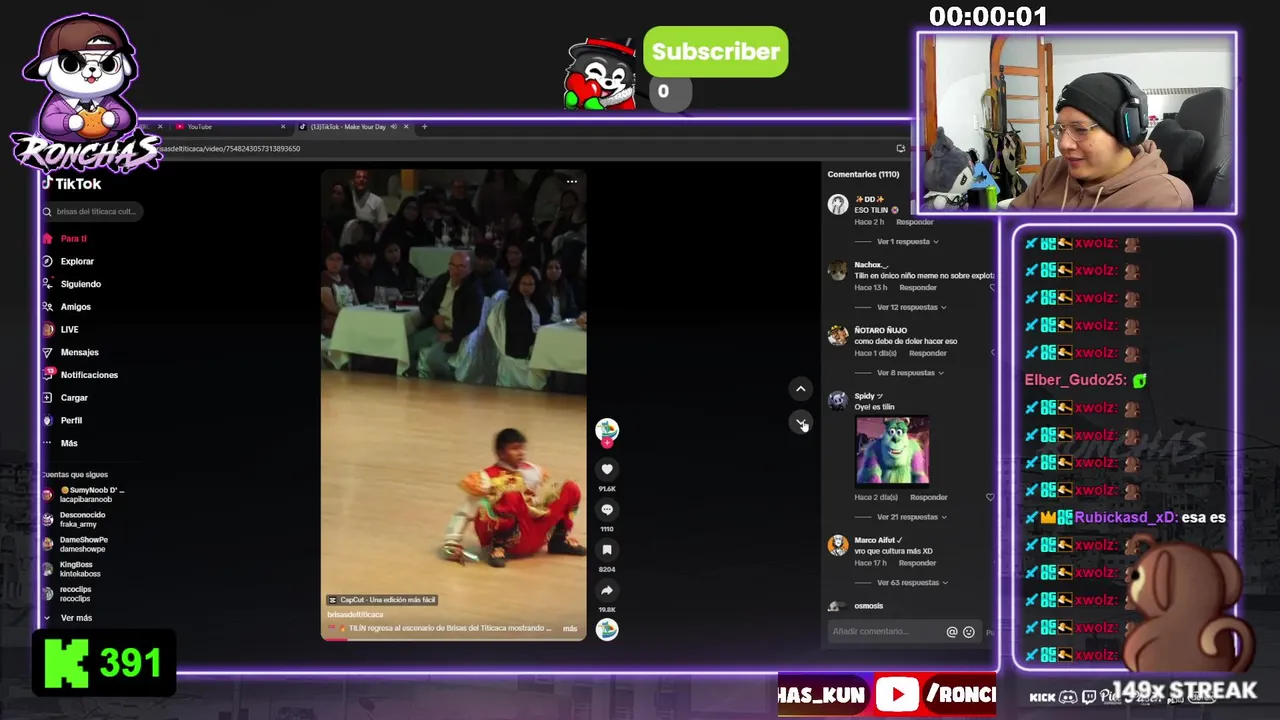Reply to ÑOTARO ÑUJO's comment
The width and height of the screenshot is (1280, 720).
[x=927, y=353]
